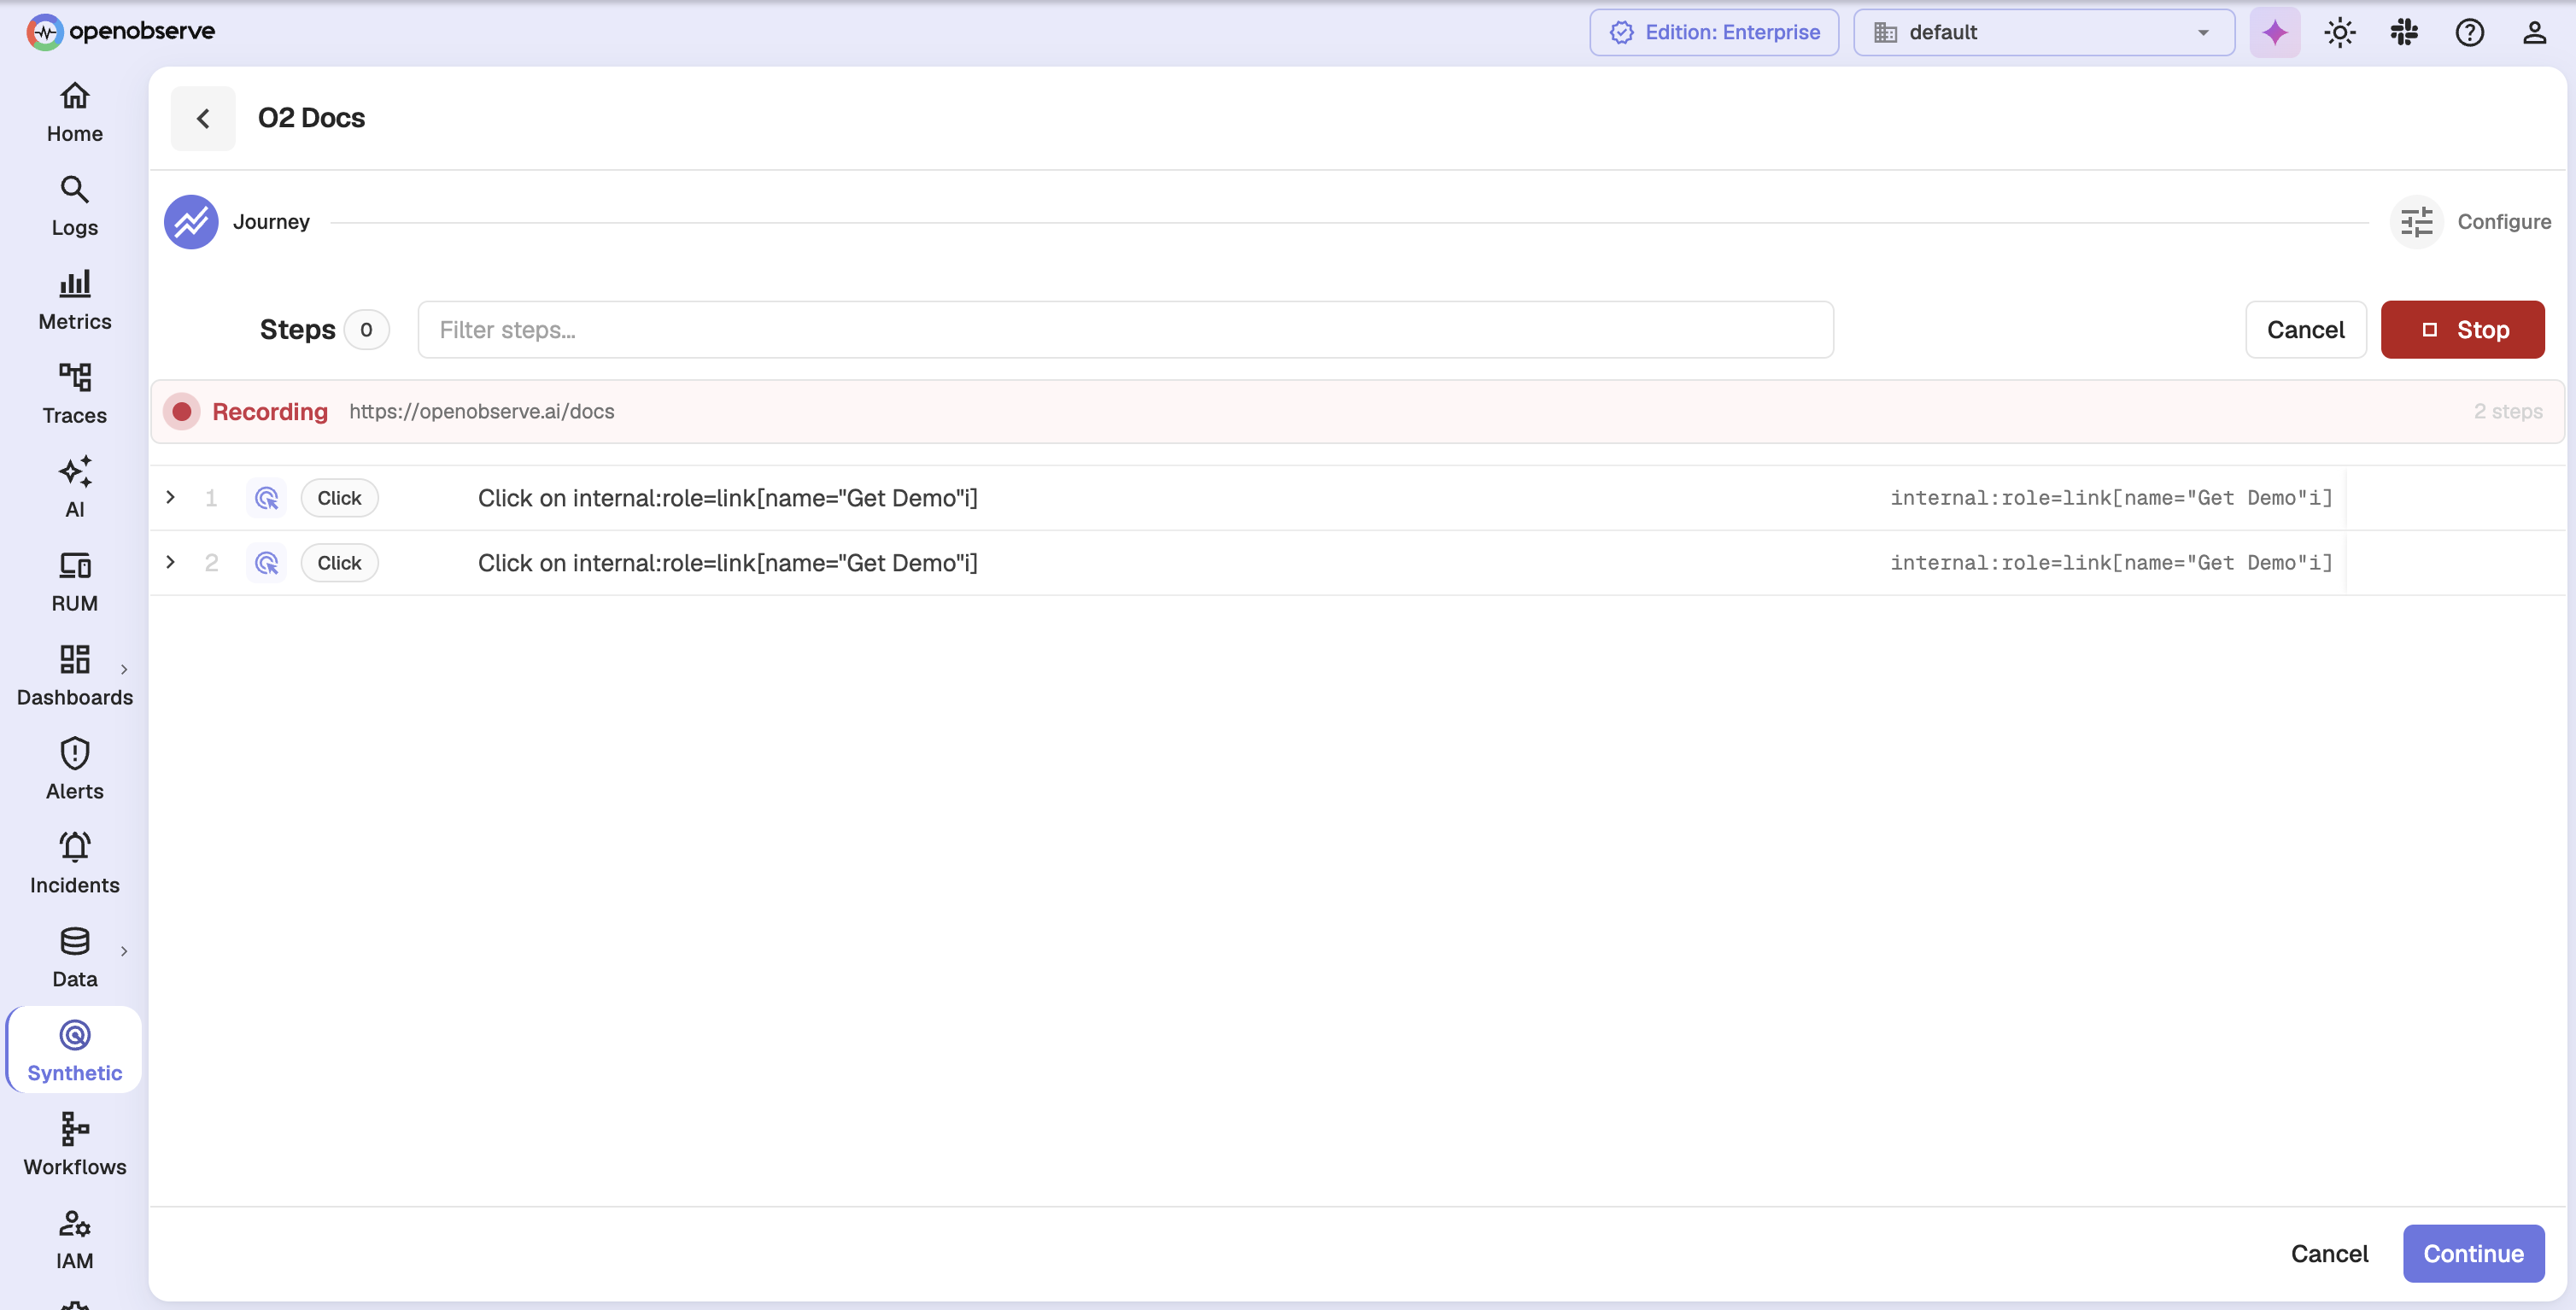2576x1310 pixels.
Task: Click step 2 selector code text
Action: click(2110, 563)
